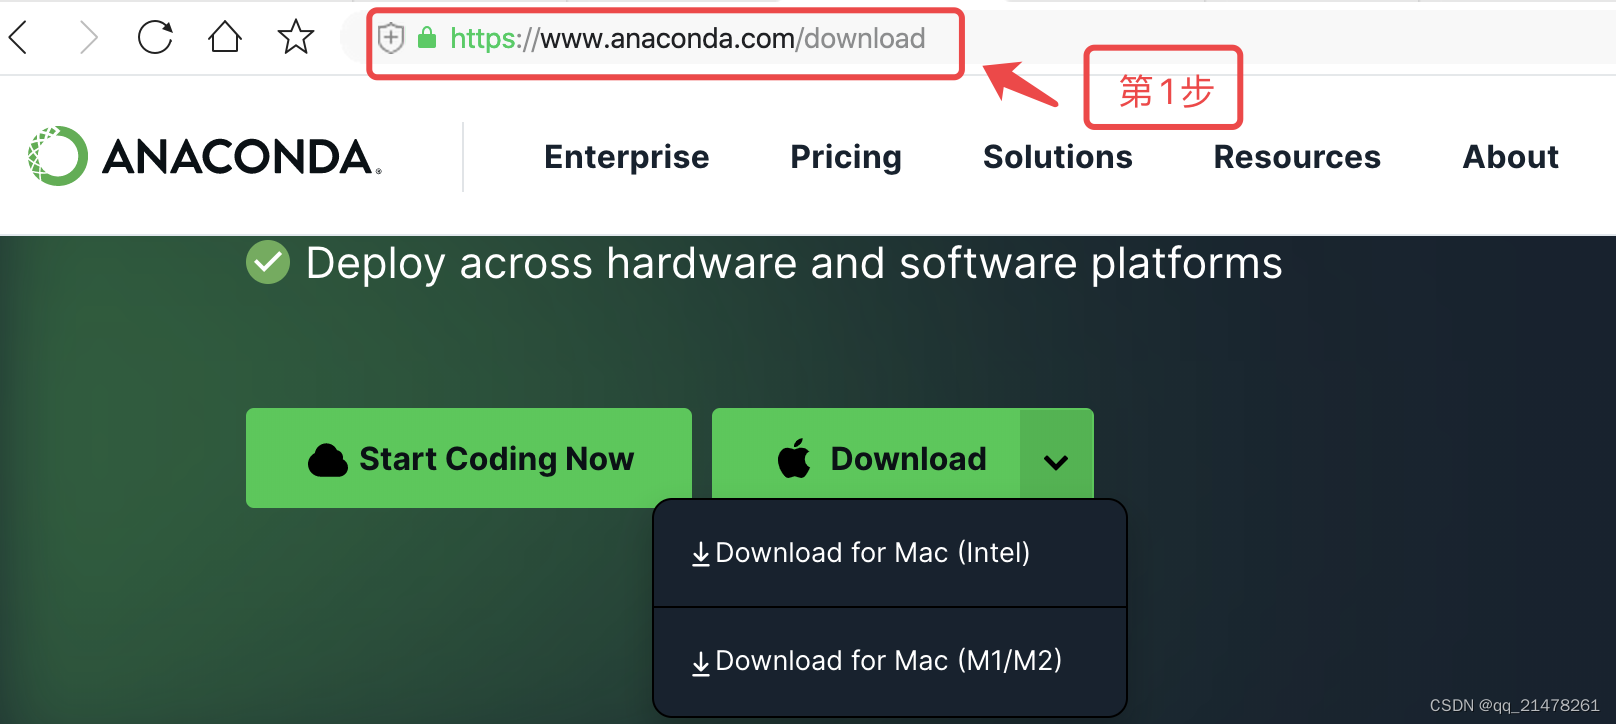Open the Resources menu
Screen dimensions: 1616x724
pos(1297,157)
